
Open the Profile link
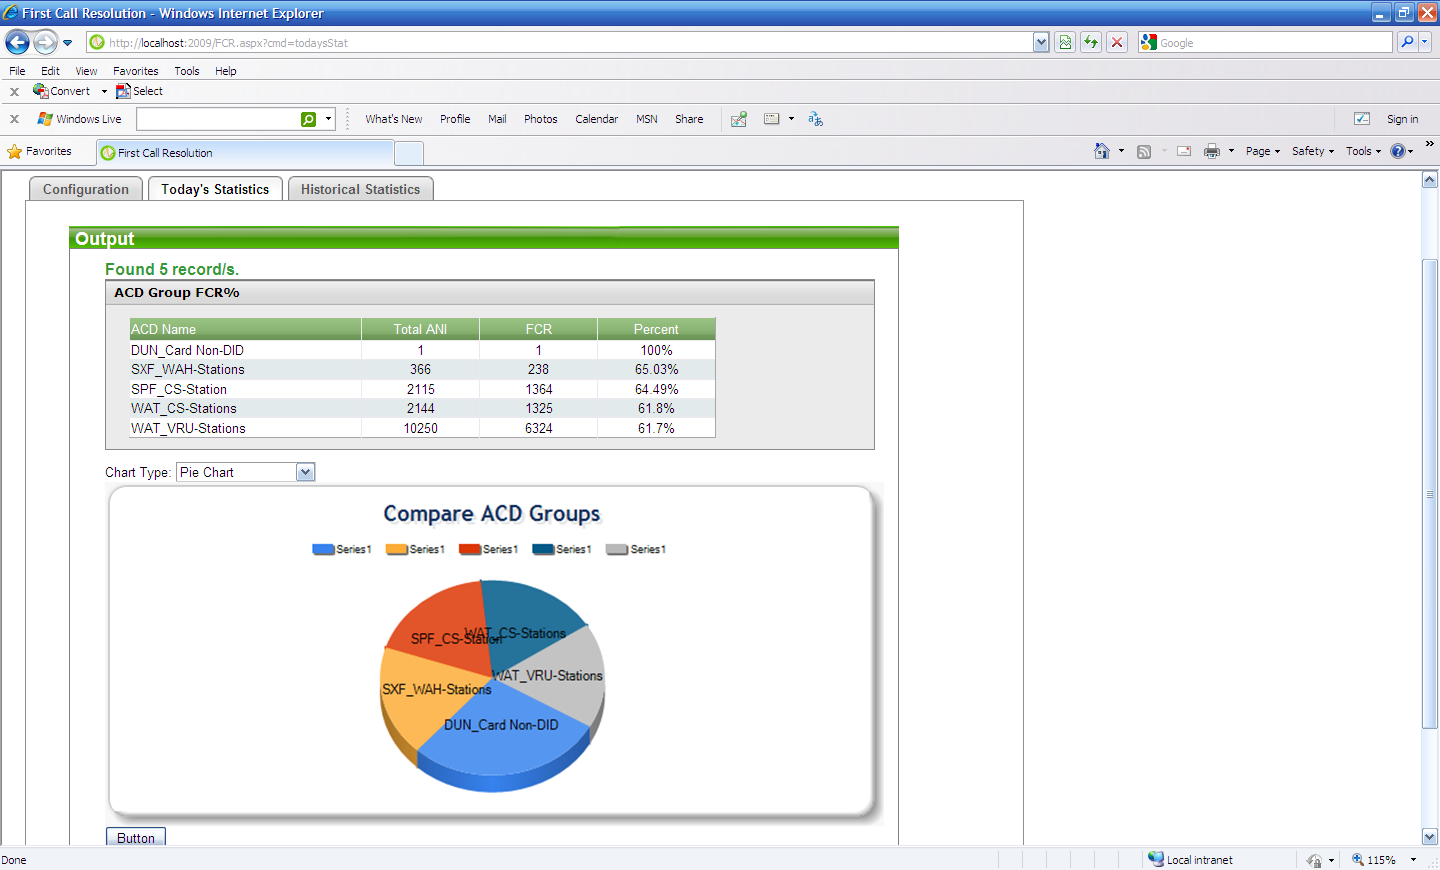pyautogui.click(x=455, y=119)
